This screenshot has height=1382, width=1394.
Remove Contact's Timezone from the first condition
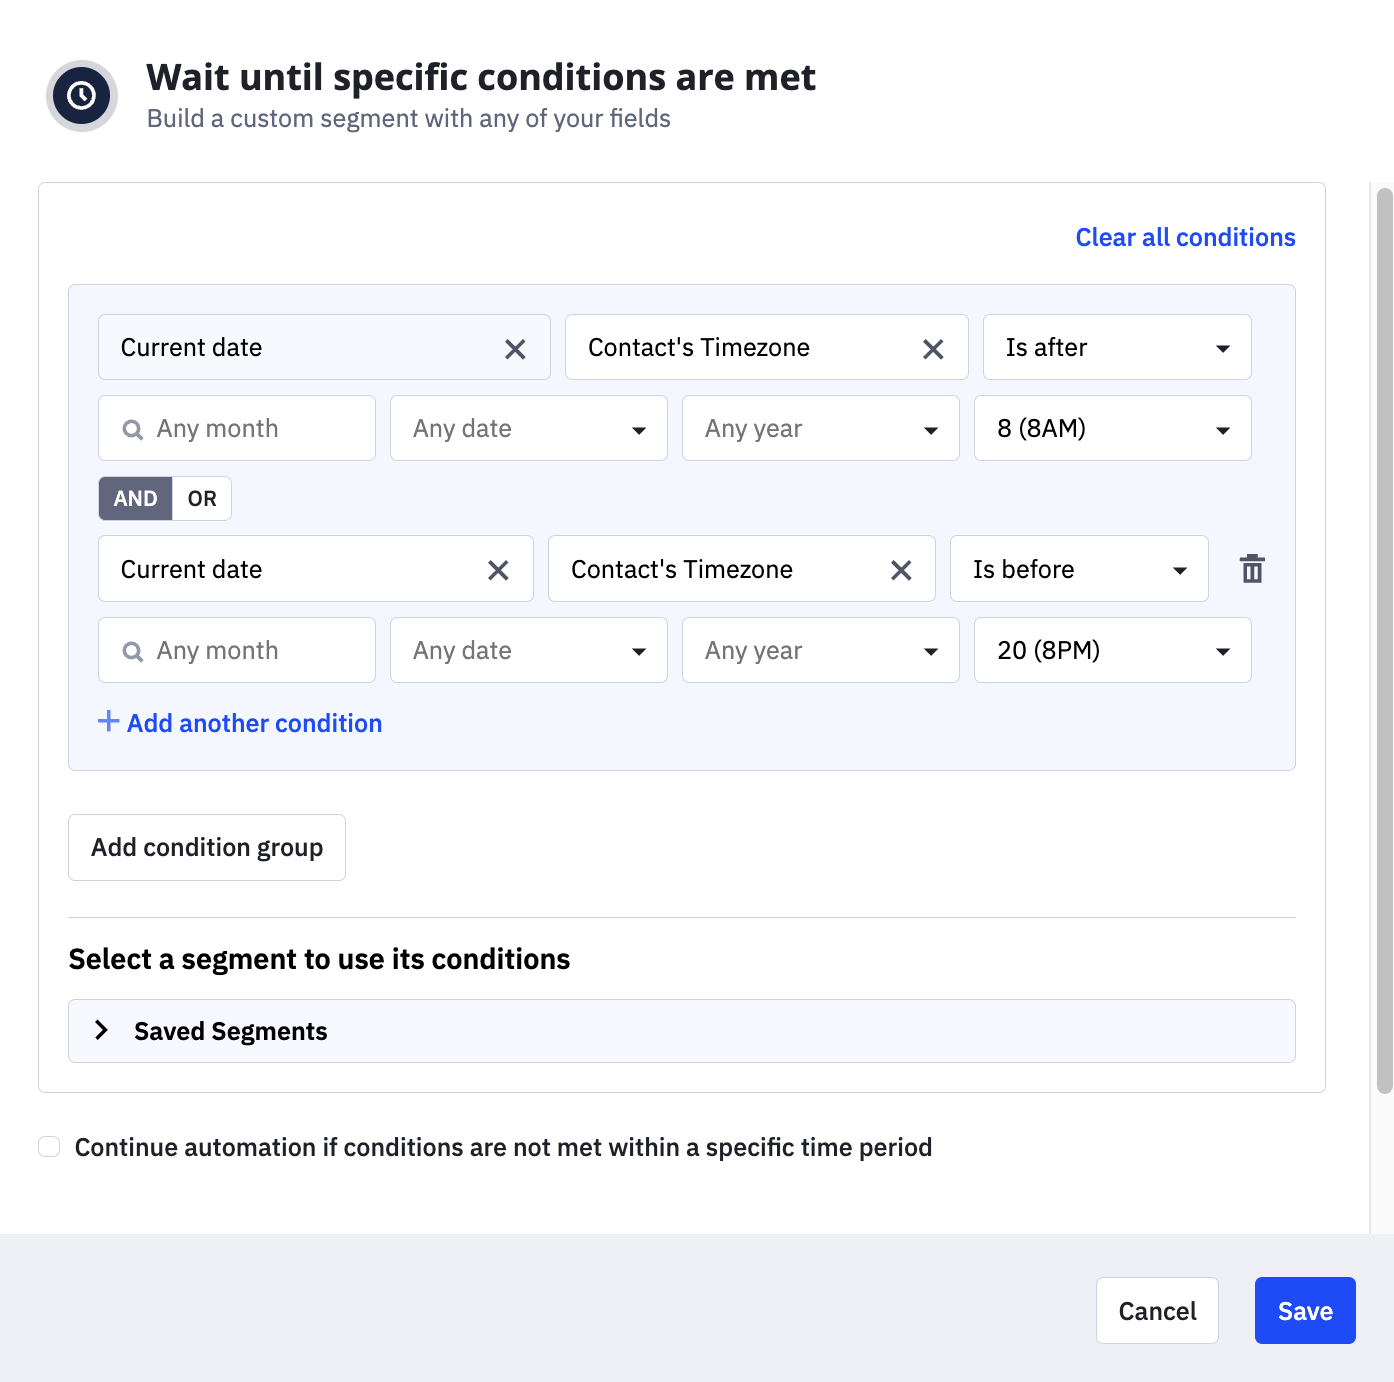point(933,349)
